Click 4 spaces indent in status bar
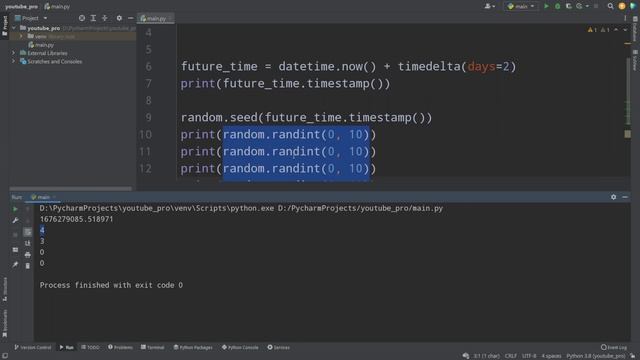Screen dimensions: 640x360 pyautogui.click(x=551, y=356)
